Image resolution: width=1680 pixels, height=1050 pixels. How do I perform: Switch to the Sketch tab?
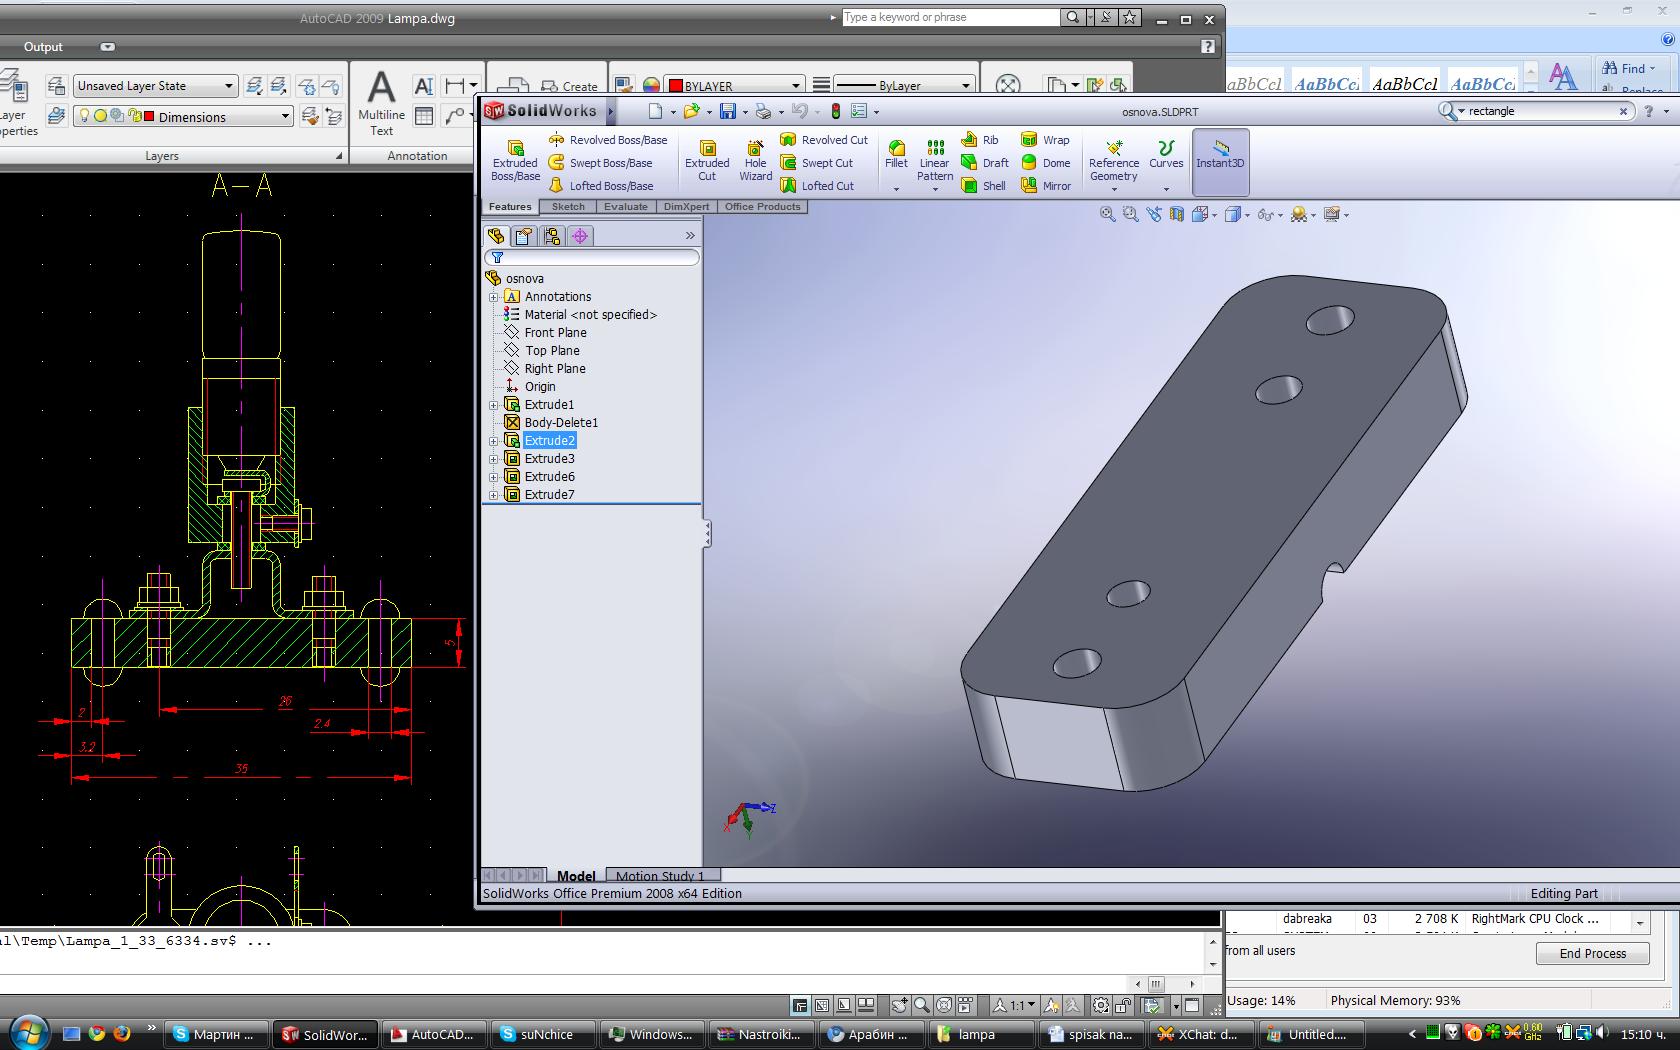[x=568, y=207]
